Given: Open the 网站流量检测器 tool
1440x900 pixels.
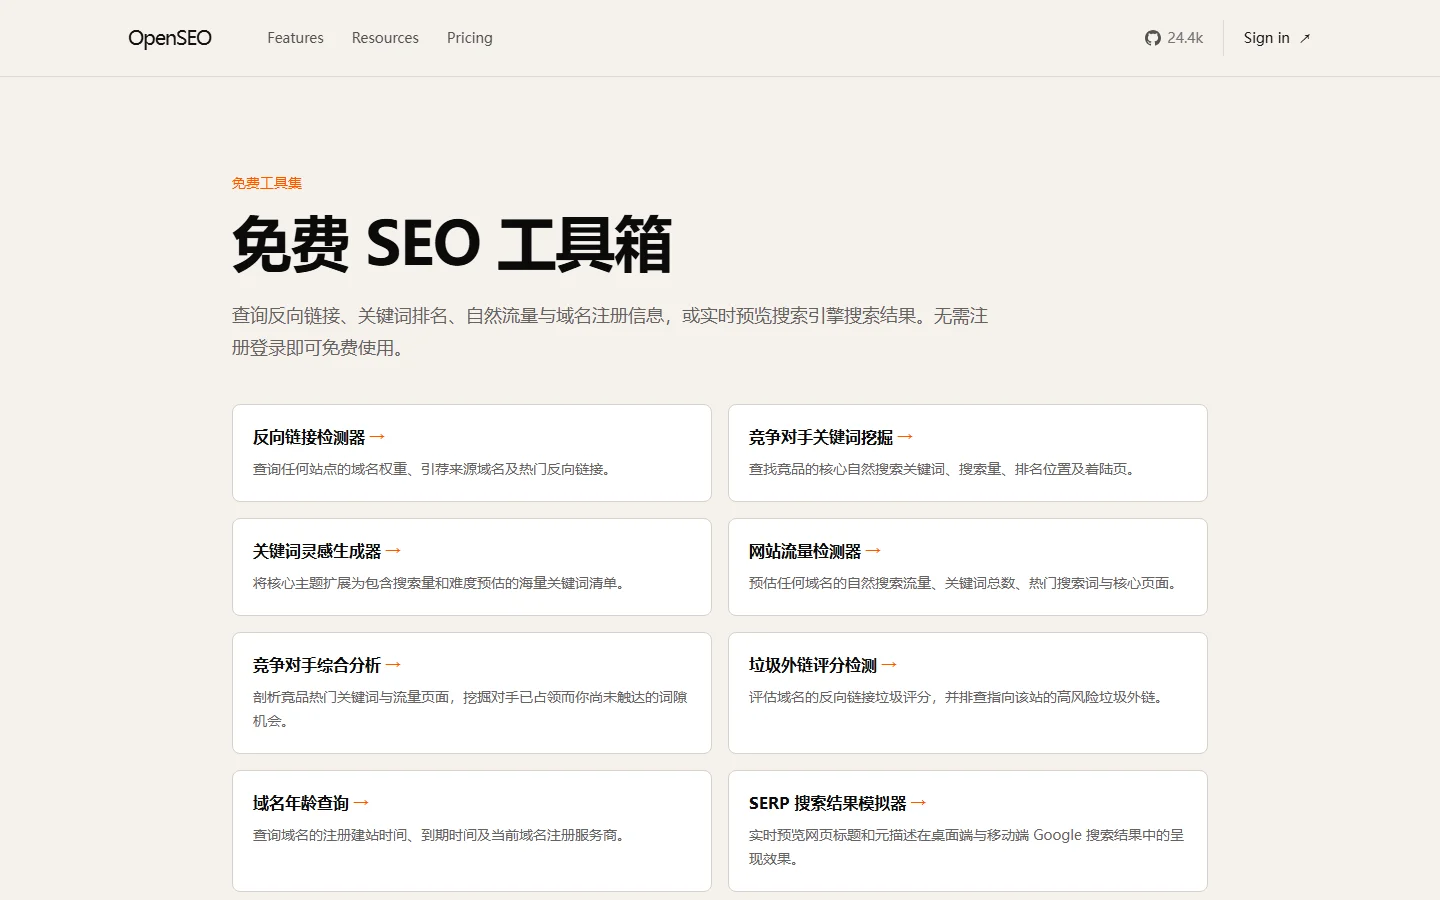Looking at the screenshot, I should [x=968, y=567].
